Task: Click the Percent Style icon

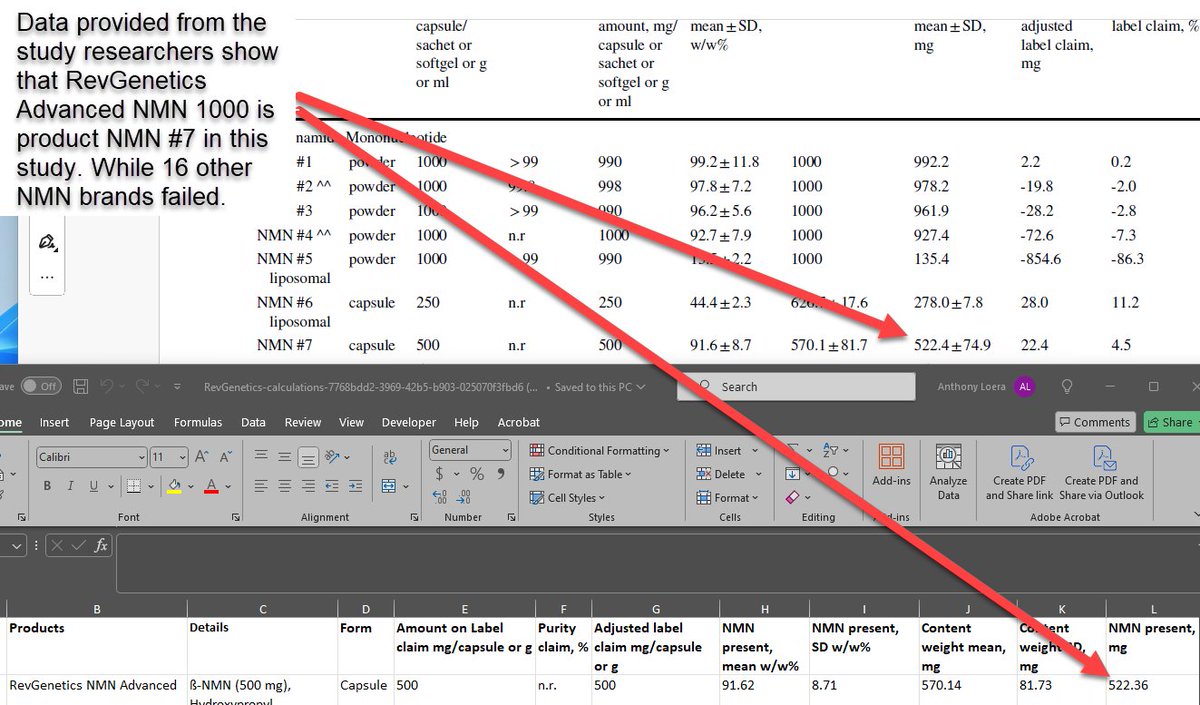Action: [x=477, y=473]
